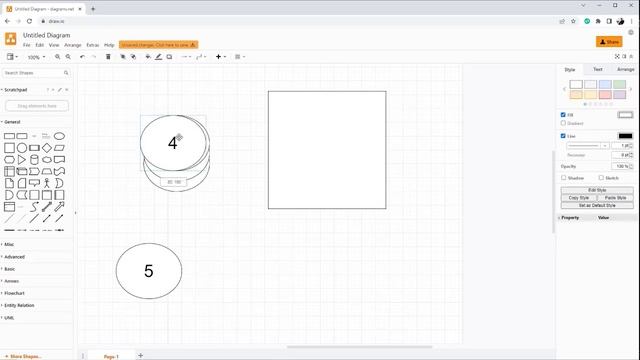Click the search magnifier in Search Shapes
The image size is (640, 360).
pyautogui.click(x=66, y=73)
